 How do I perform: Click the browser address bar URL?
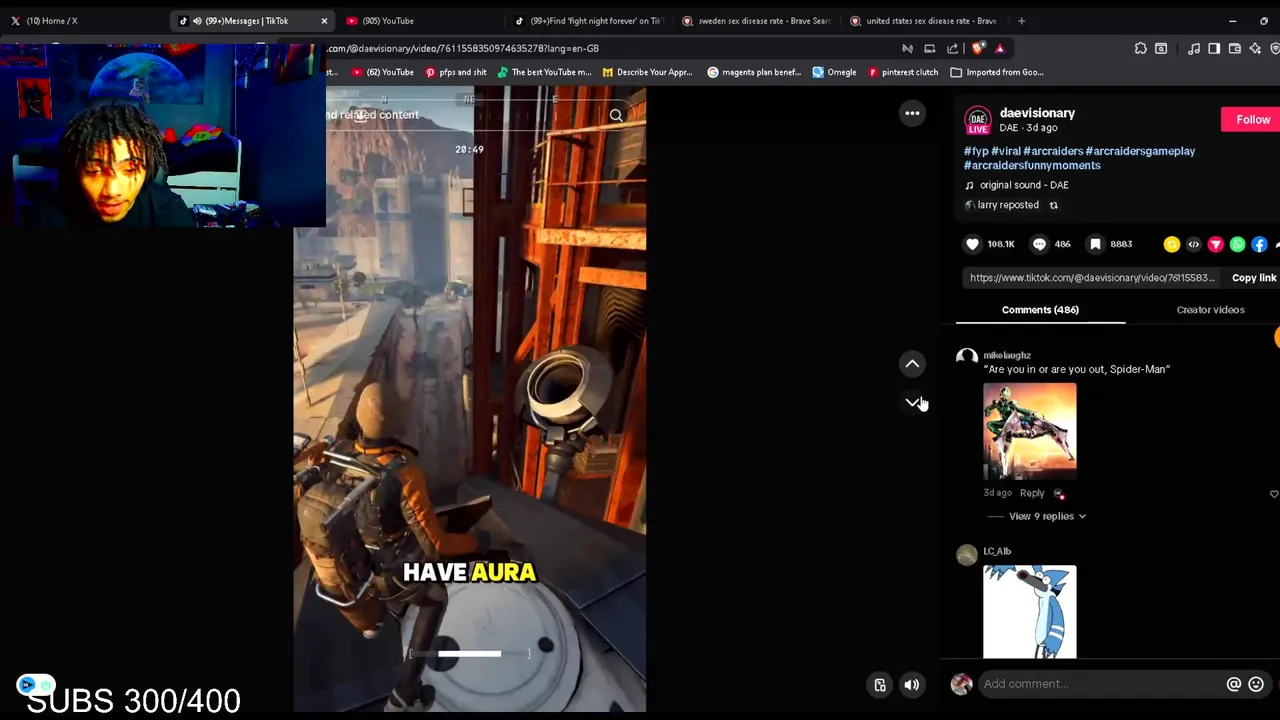[x=462, y=48]
